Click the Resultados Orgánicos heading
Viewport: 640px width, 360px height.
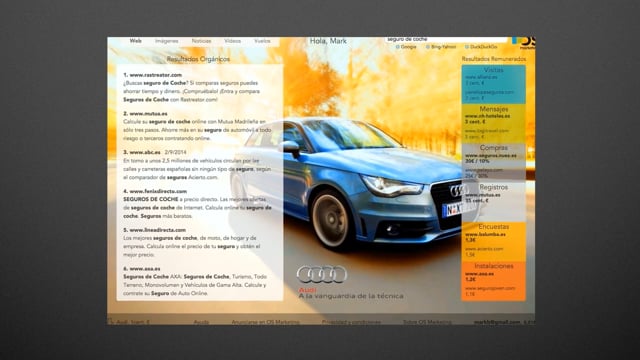tap(198, 59)
